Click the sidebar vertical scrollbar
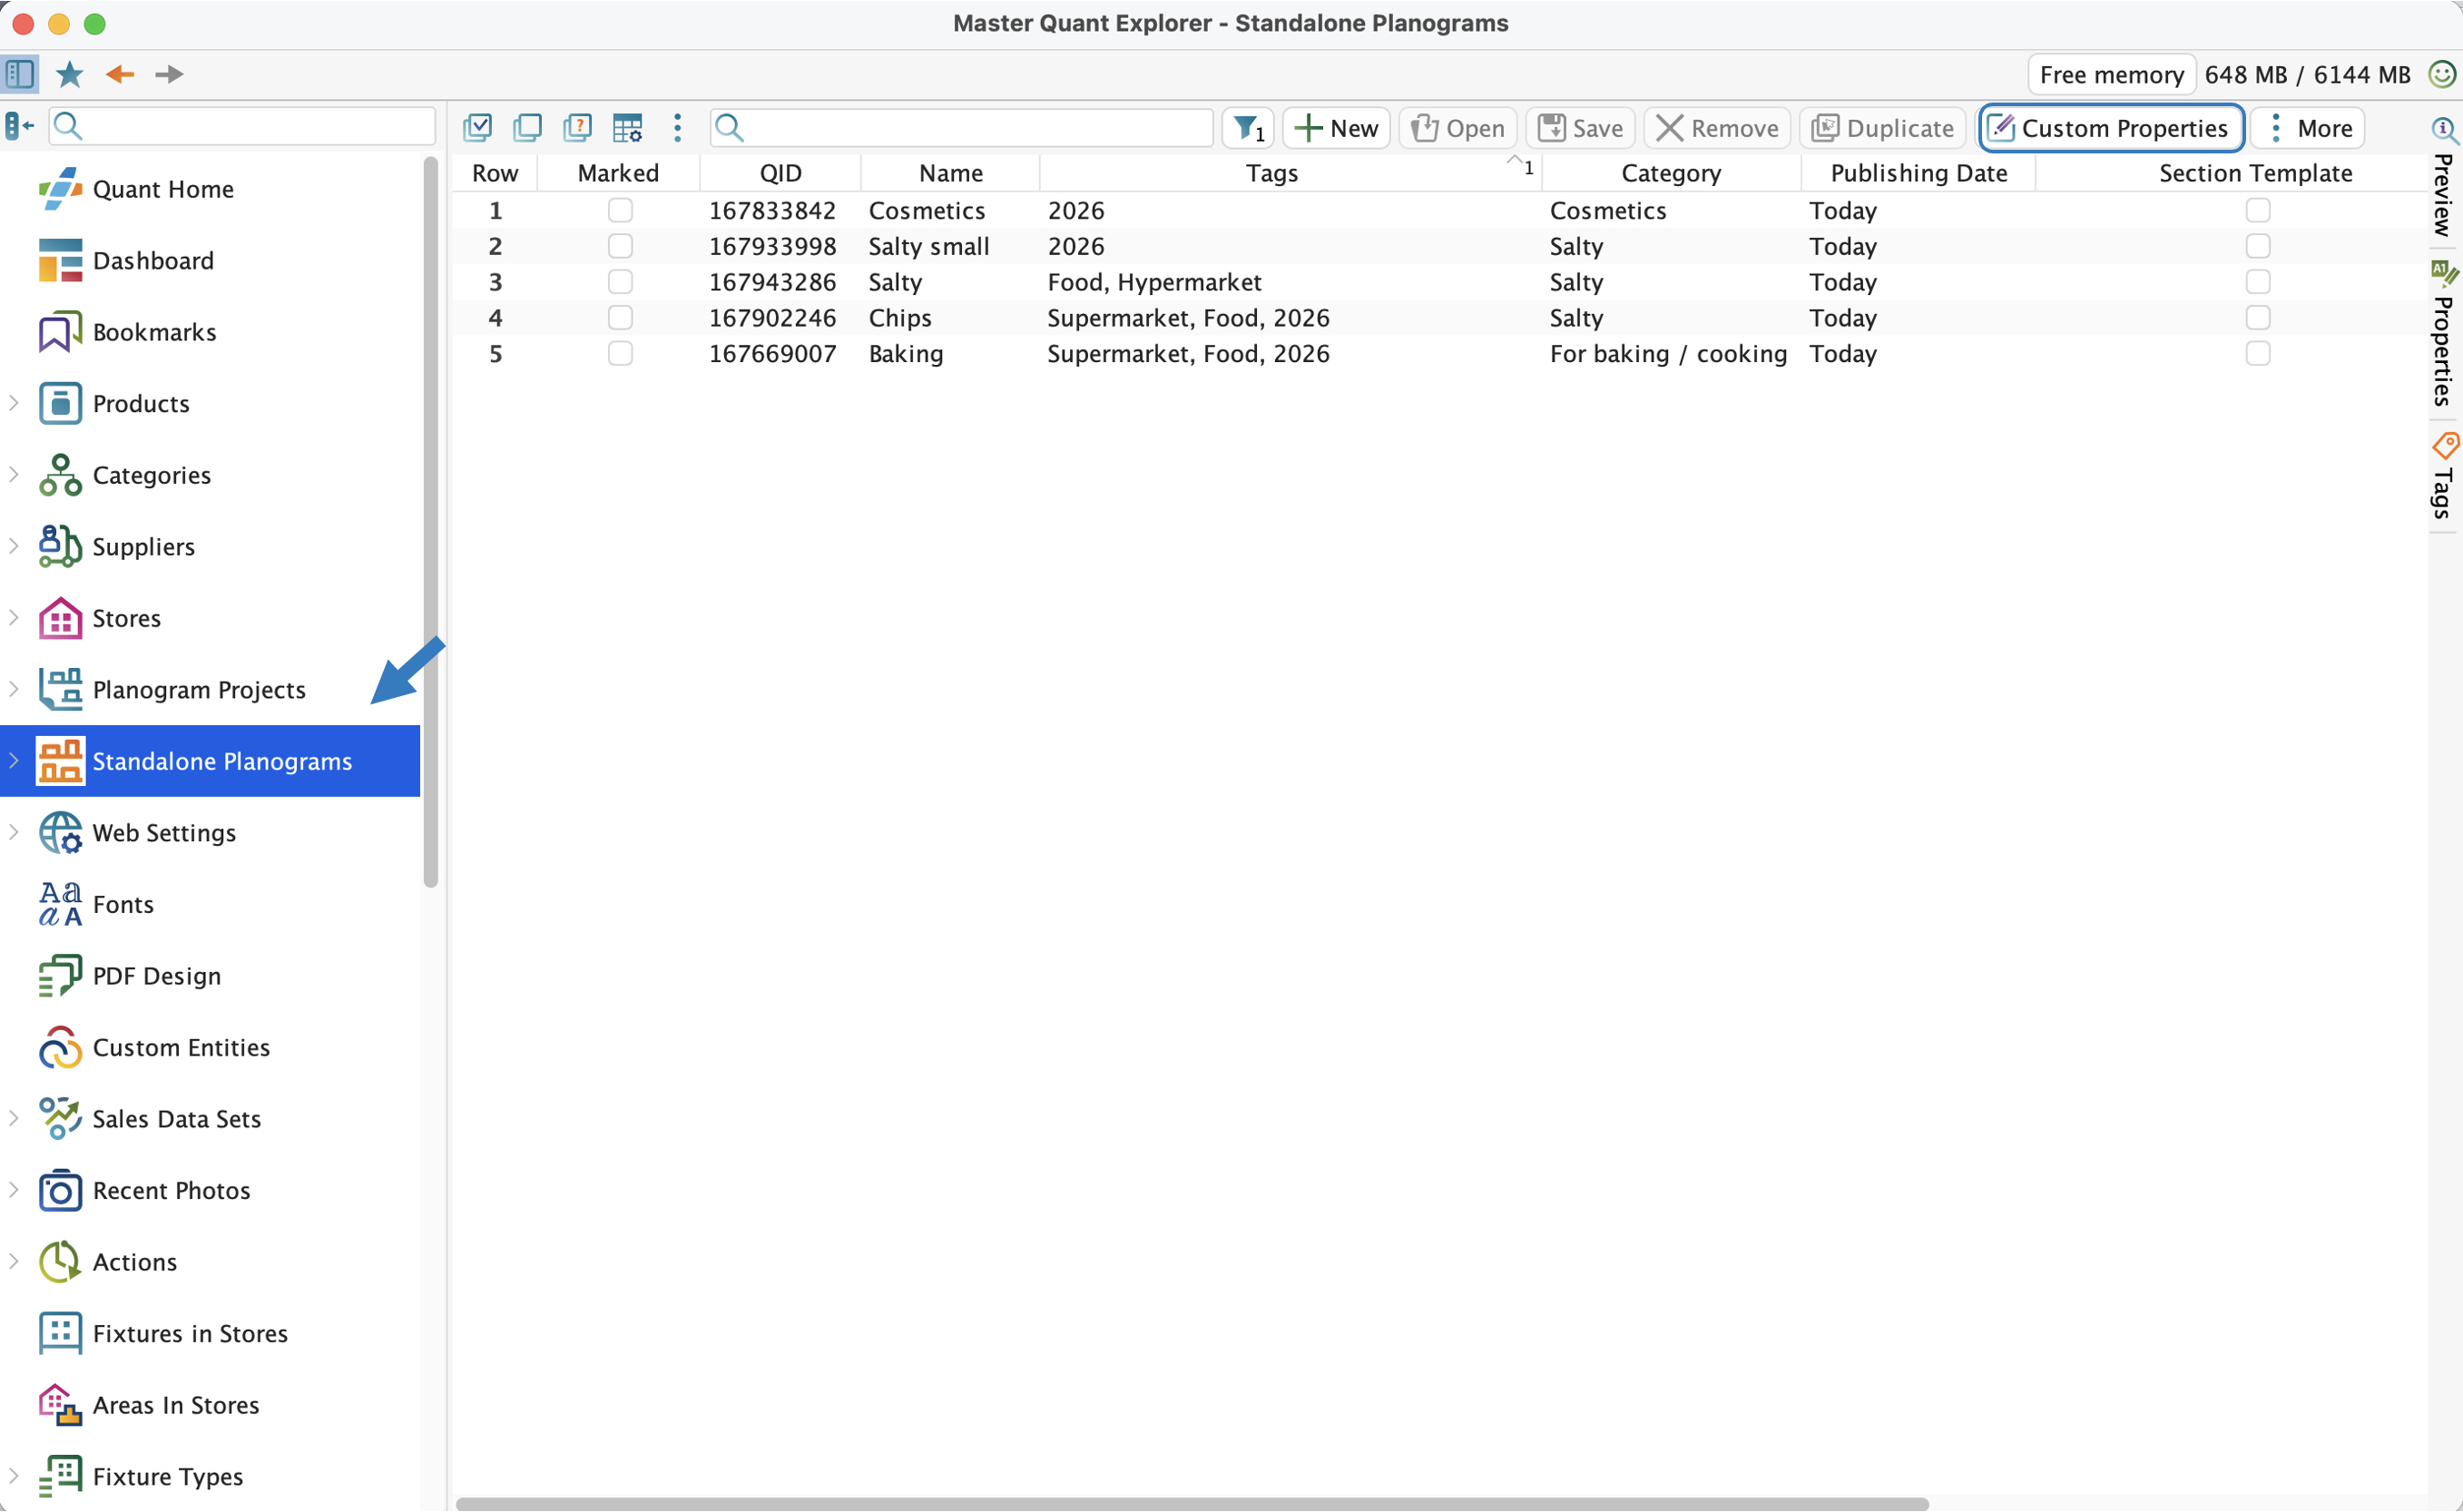The image size is (2463, 1512). pyautogui.click(x=431, y=522)
